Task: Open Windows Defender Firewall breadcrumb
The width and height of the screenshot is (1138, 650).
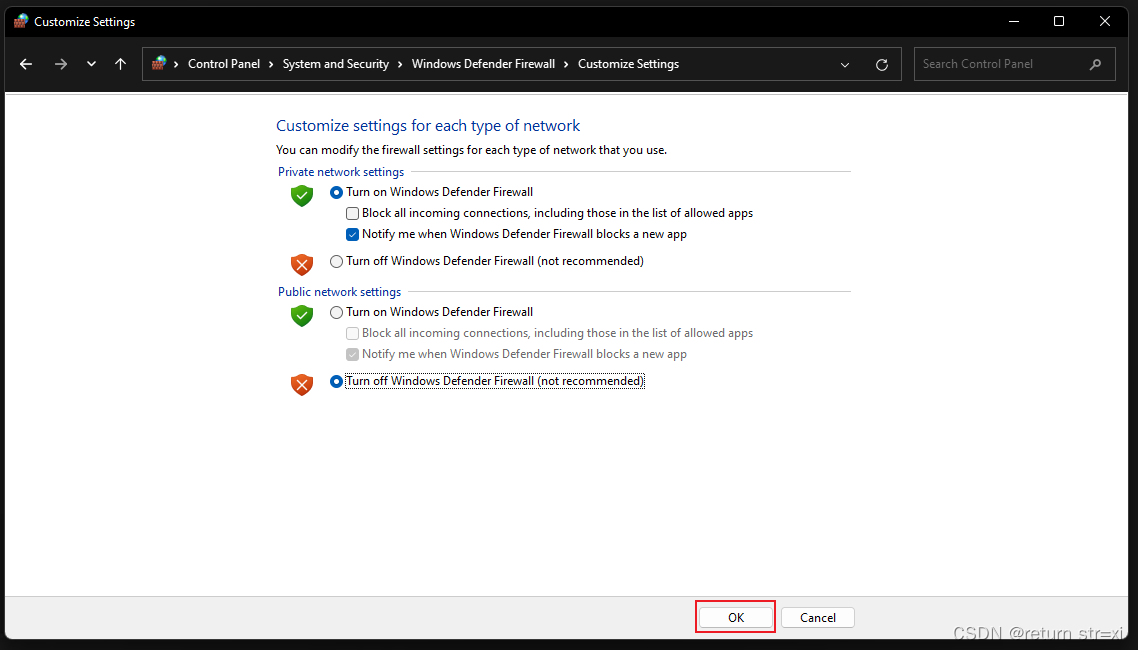Action: coord(483,64)
